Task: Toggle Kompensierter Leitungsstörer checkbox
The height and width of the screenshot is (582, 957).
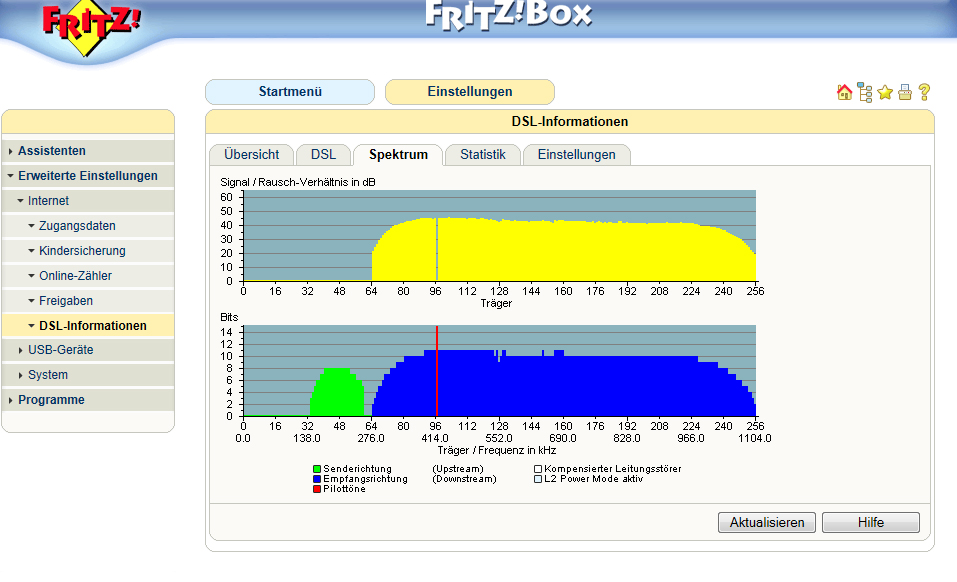Action: click(538, 469)
